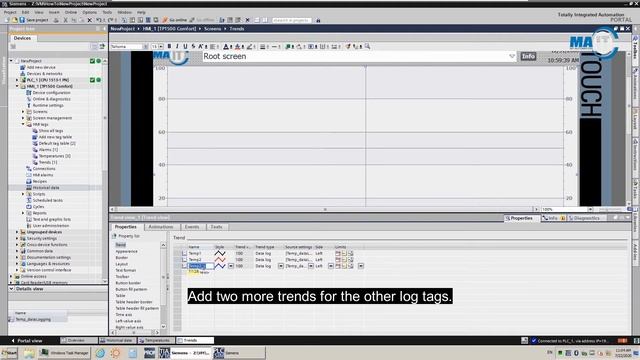Click the Undo icon in main toolbar
Image resolution: width=640 pixels, height=360 pixels.
pyautogui.click(x=99, y=20)
